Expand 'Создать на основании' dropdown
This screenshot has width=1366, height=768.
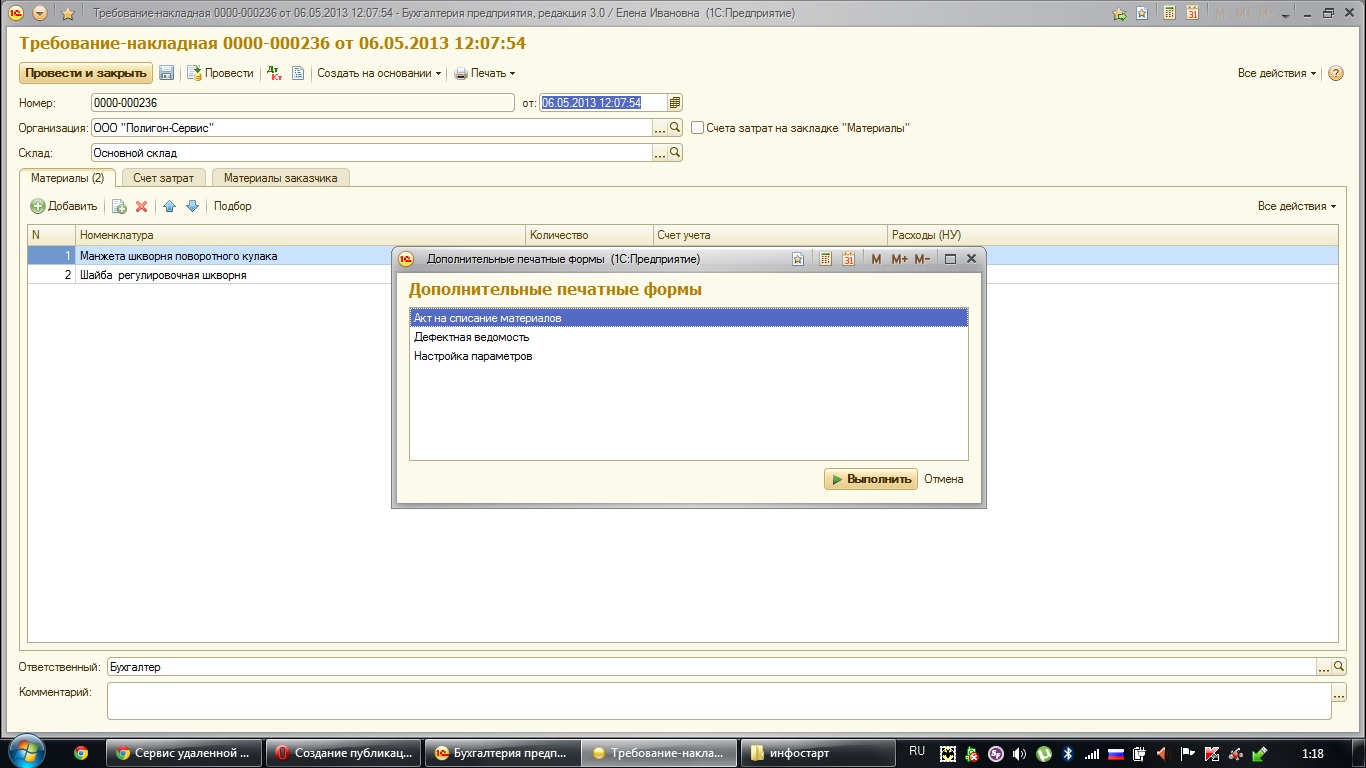379,73
